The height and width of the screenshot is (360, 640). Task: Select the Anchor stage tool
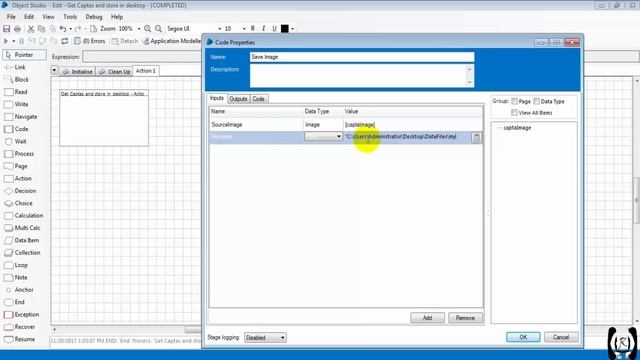pos(19,290)
